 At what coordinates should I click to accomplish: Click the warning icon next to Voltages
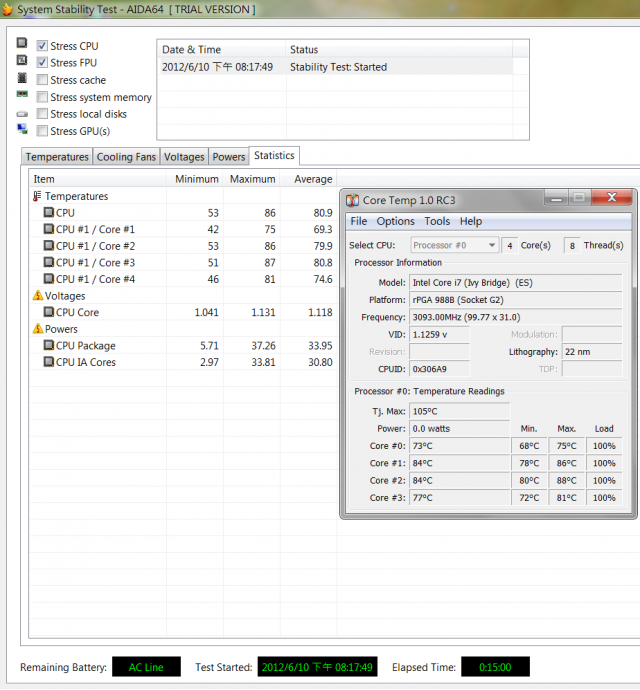pos(38,295)
